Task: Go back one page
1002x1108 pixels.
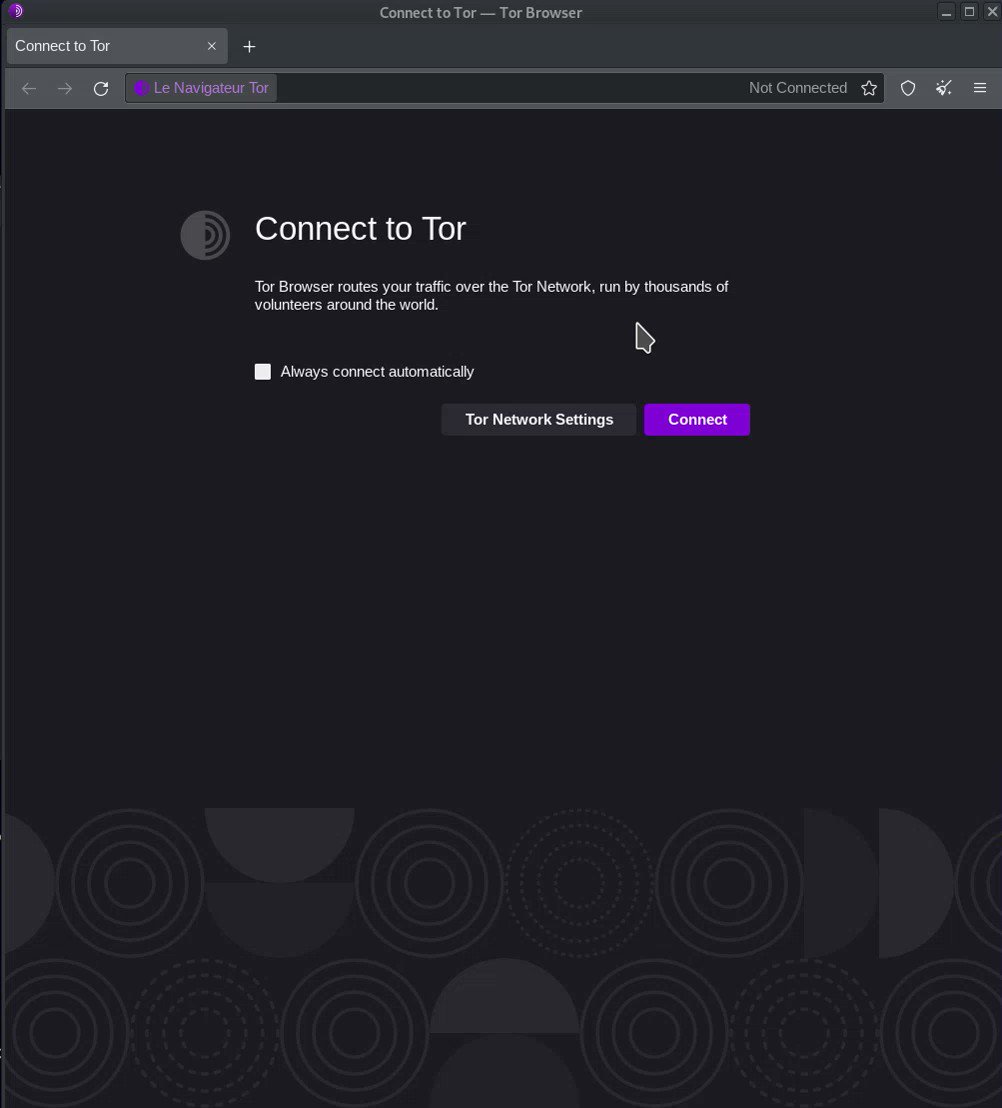Action: (x=29, y=88)
